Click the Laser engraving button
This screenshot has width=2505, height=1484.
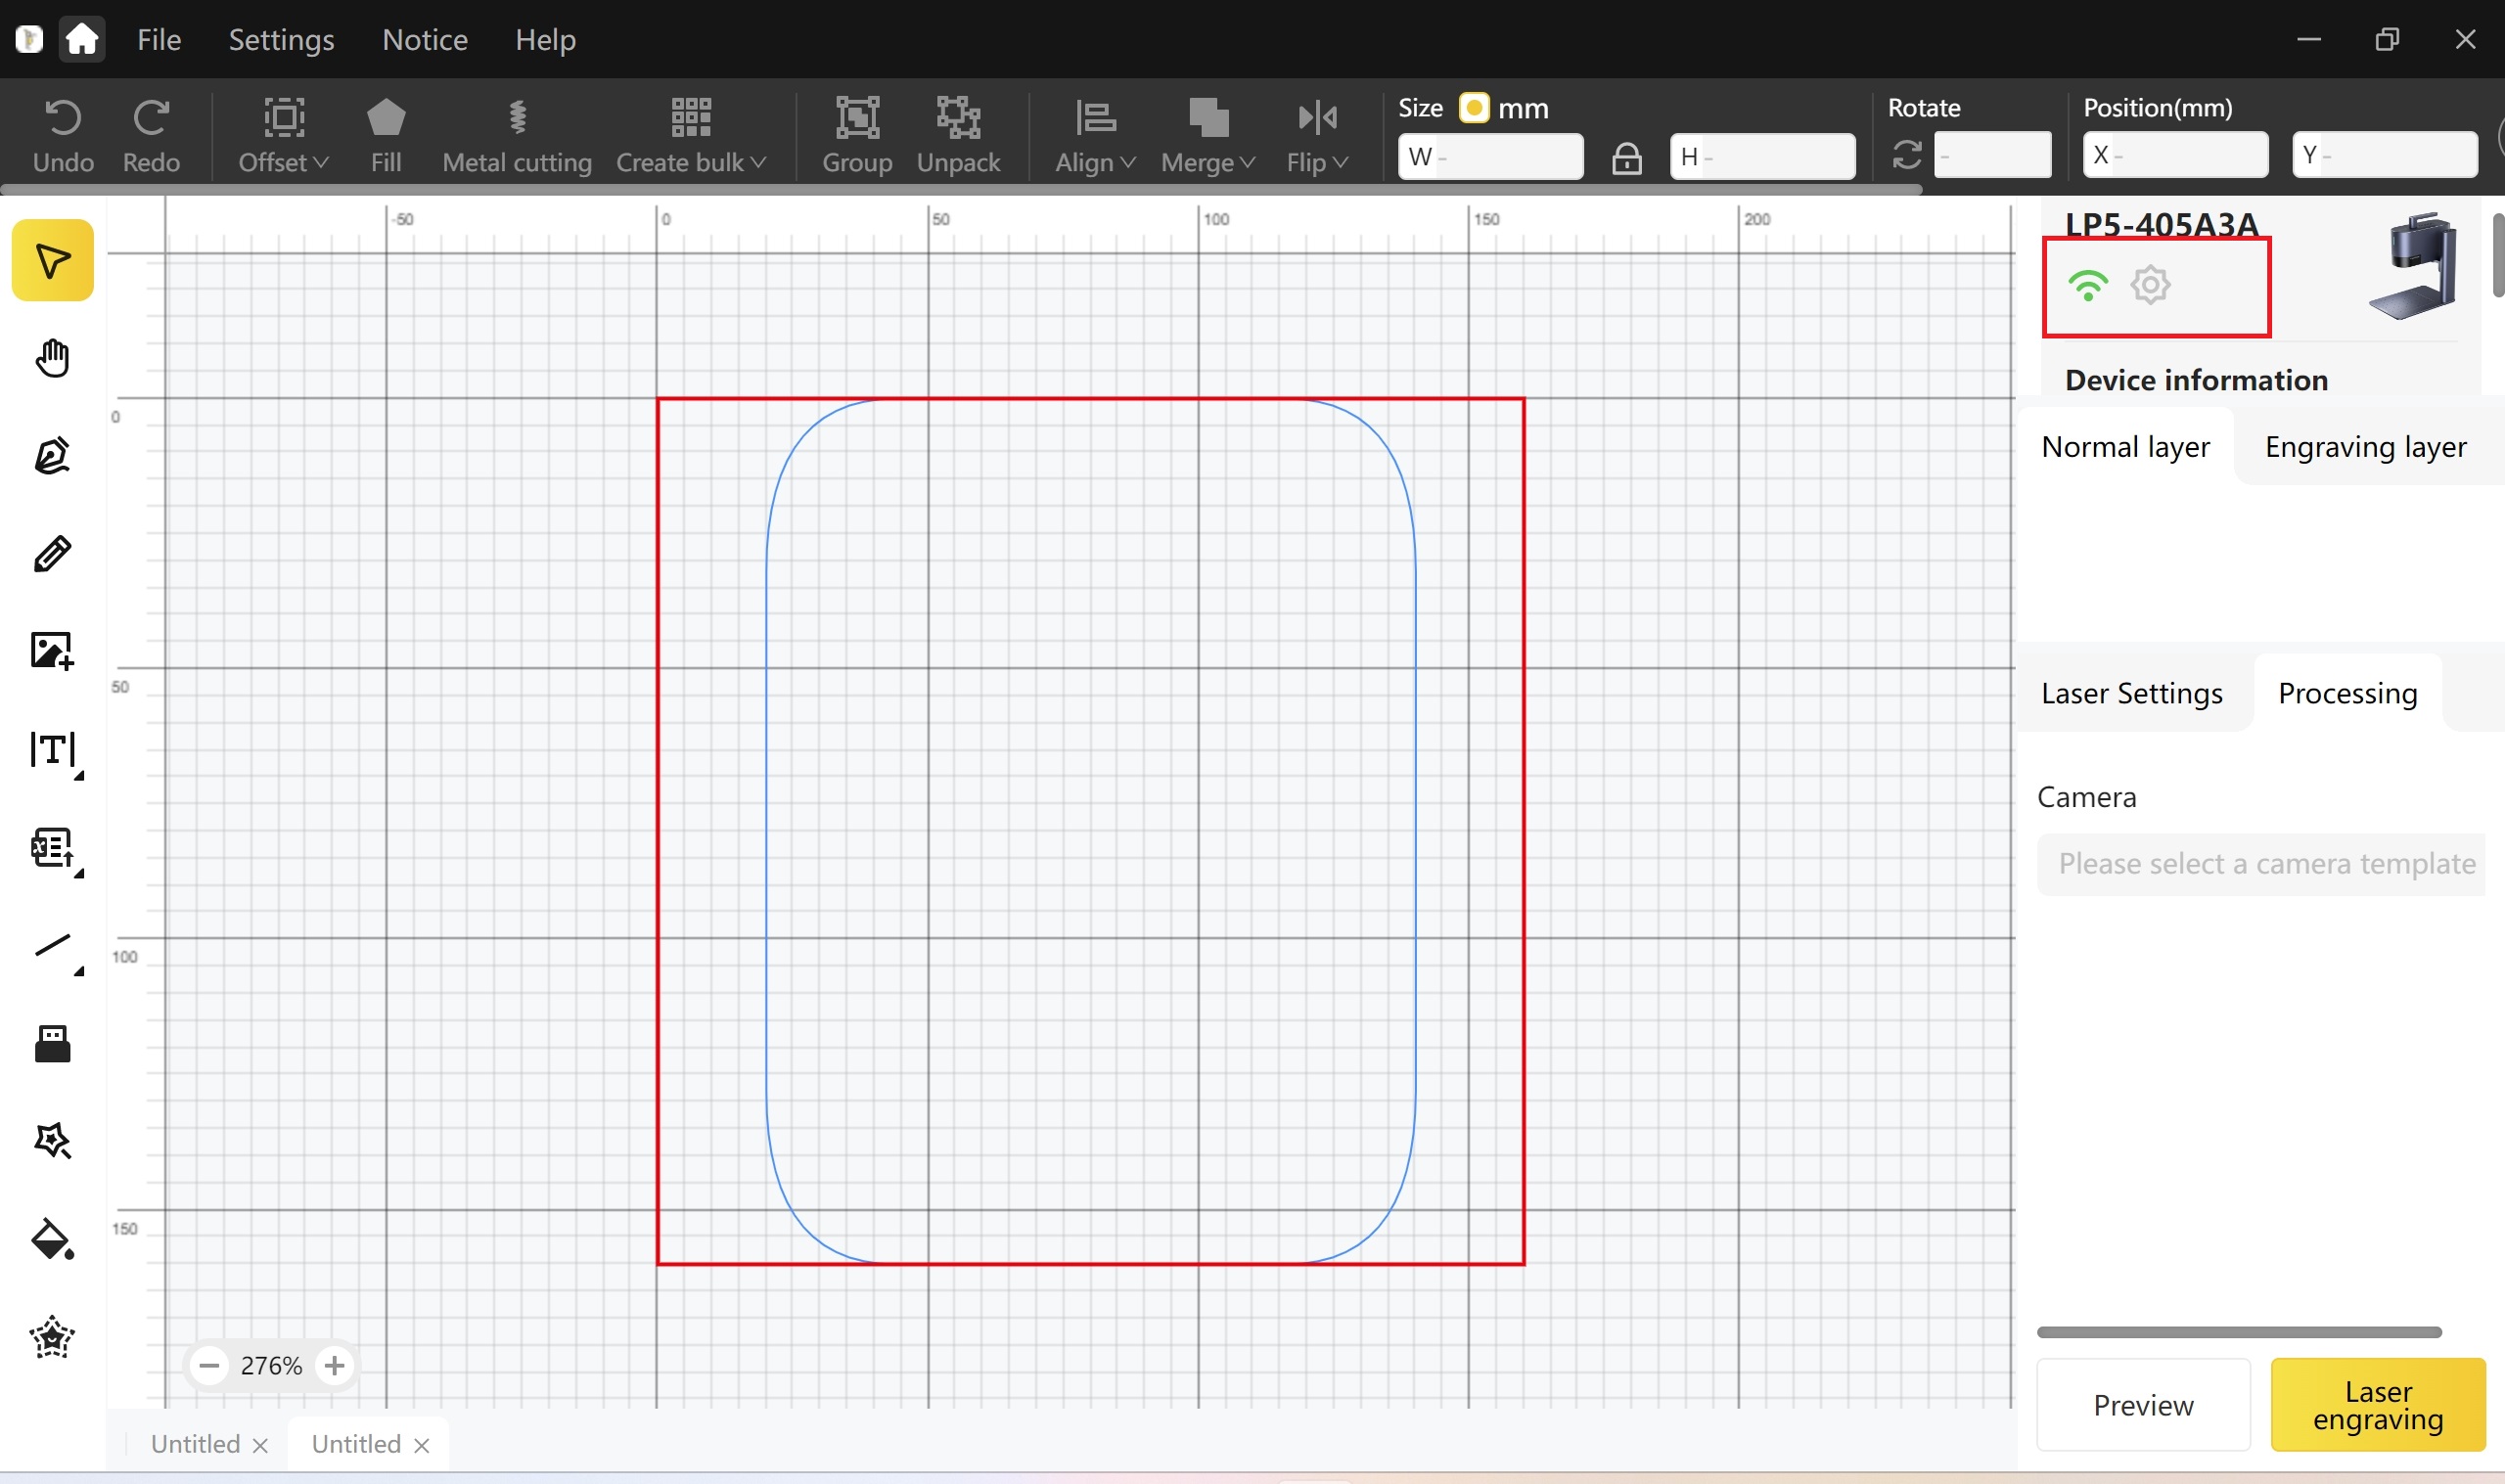tap(2377, 1405)
